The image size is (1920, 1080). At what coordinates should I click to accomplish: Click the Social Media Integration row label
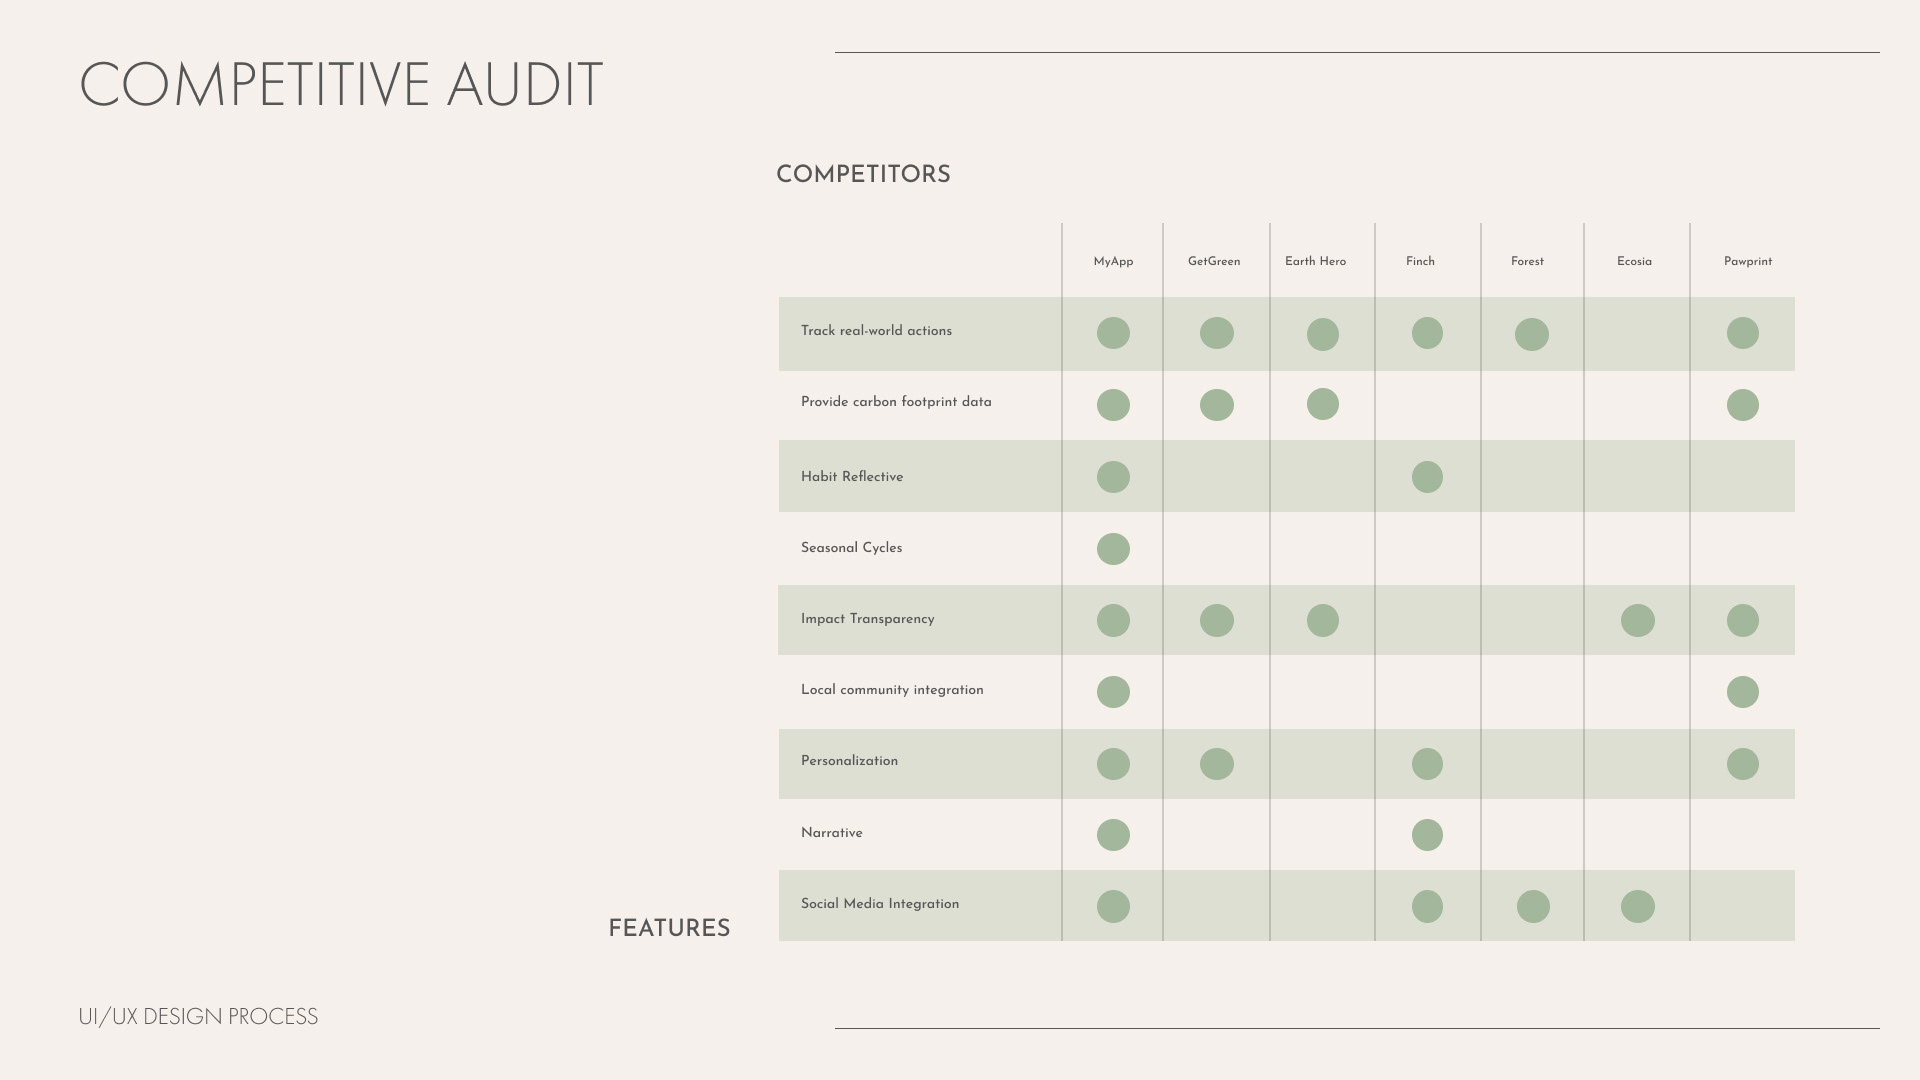click(x=879, y=904)
